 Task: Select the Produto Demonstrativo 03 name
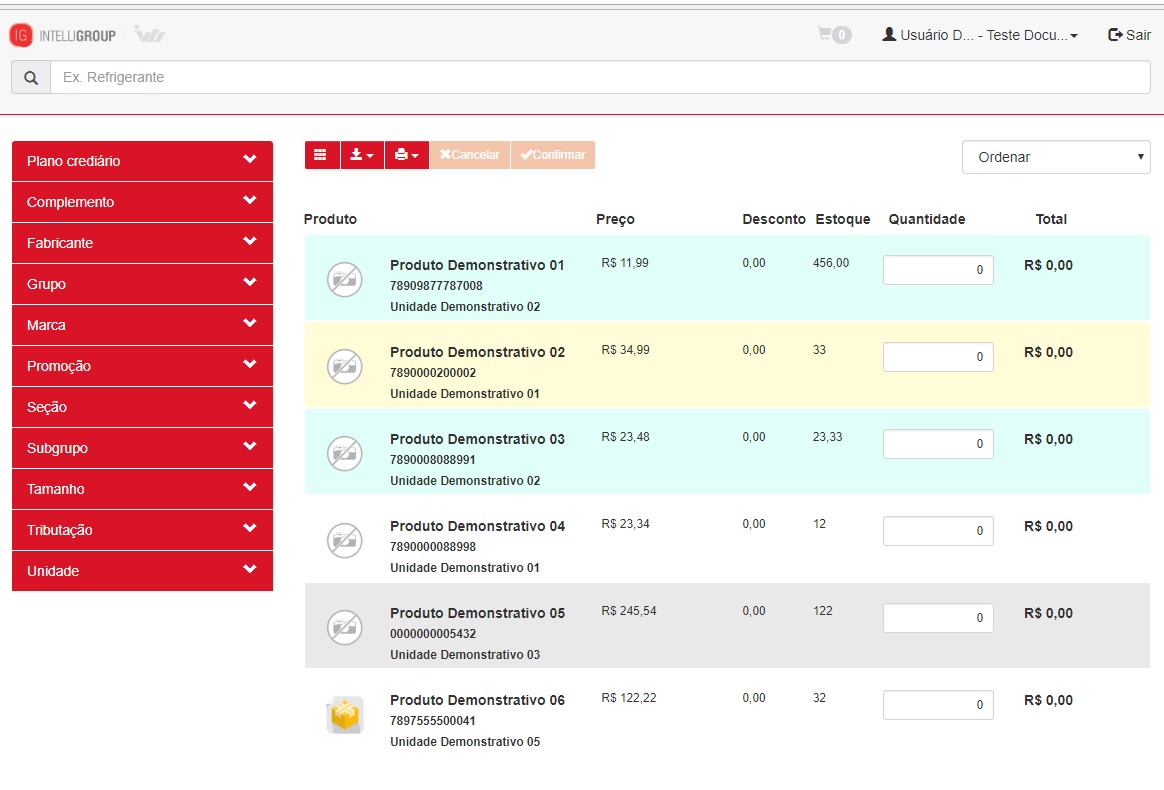[x=477, y=439]
